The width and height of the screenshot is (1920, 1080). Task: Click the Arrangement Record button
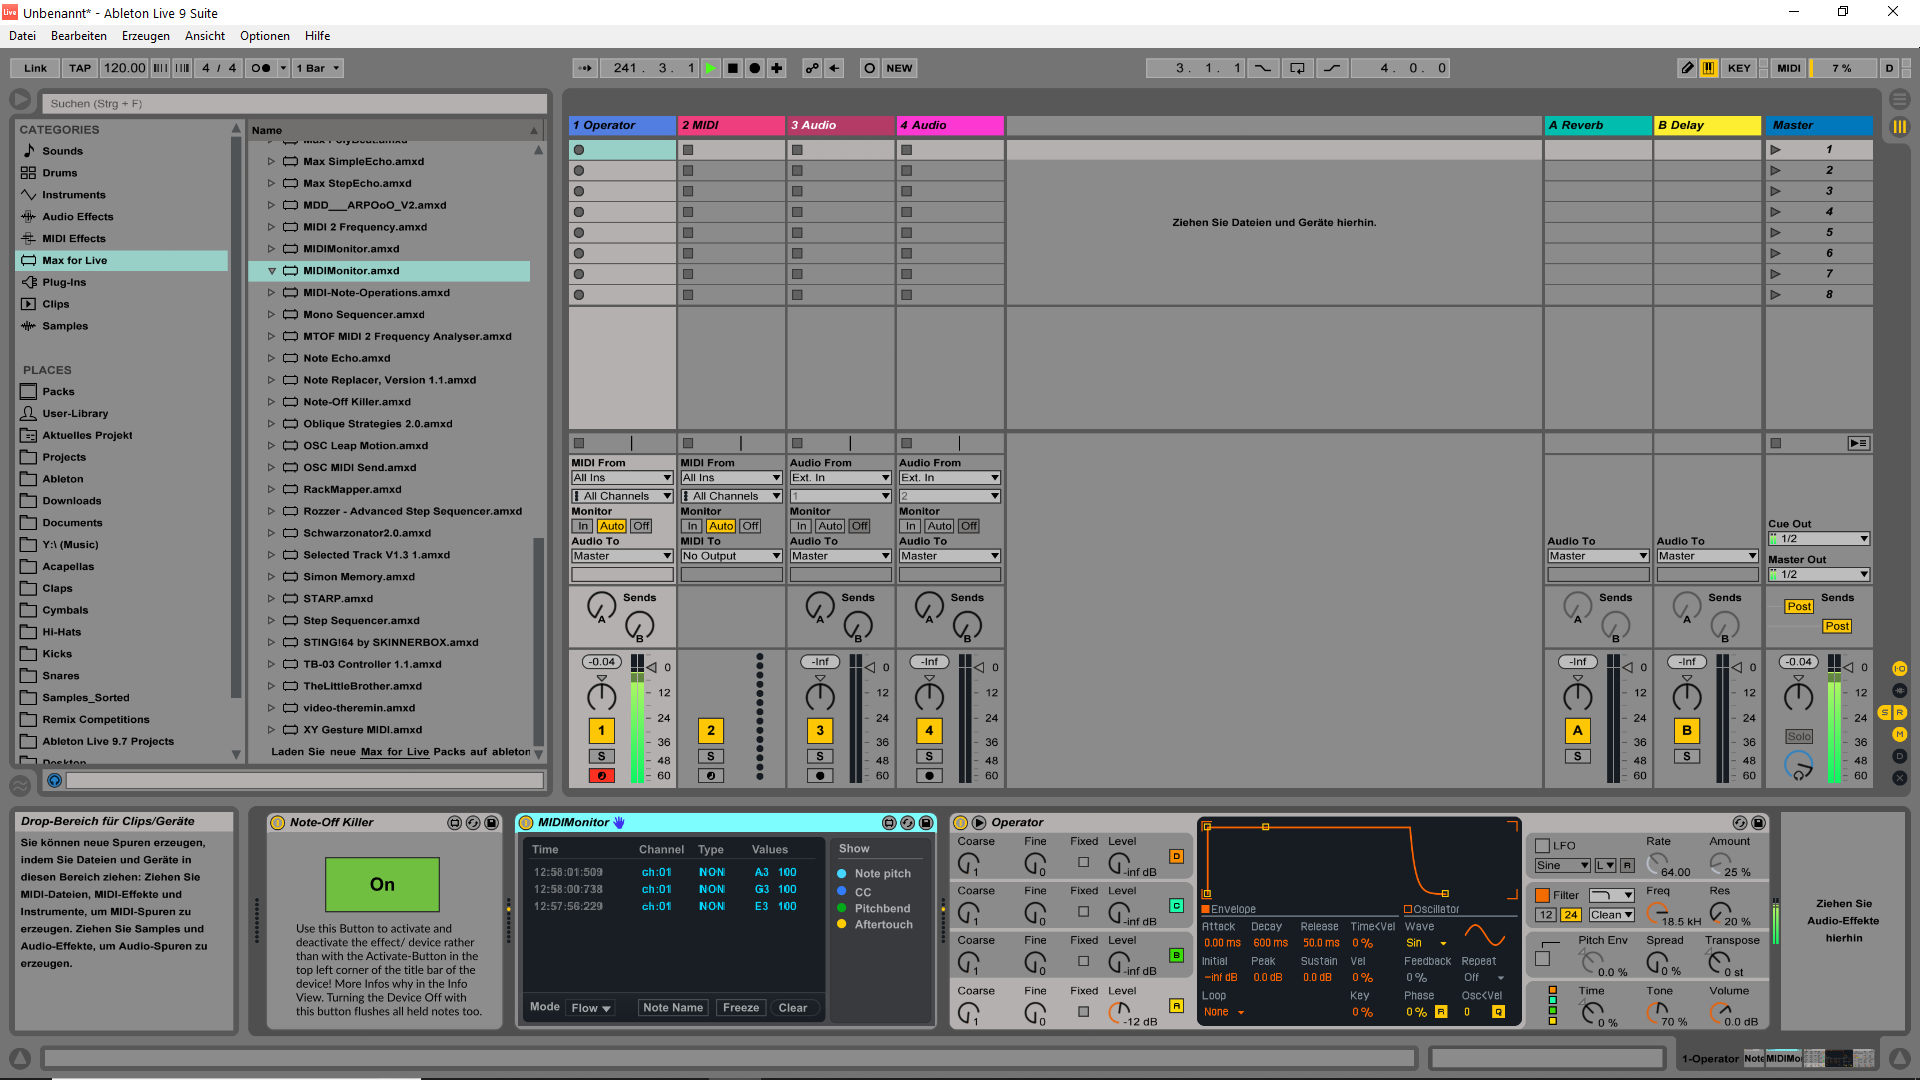(x=755, y=68)
